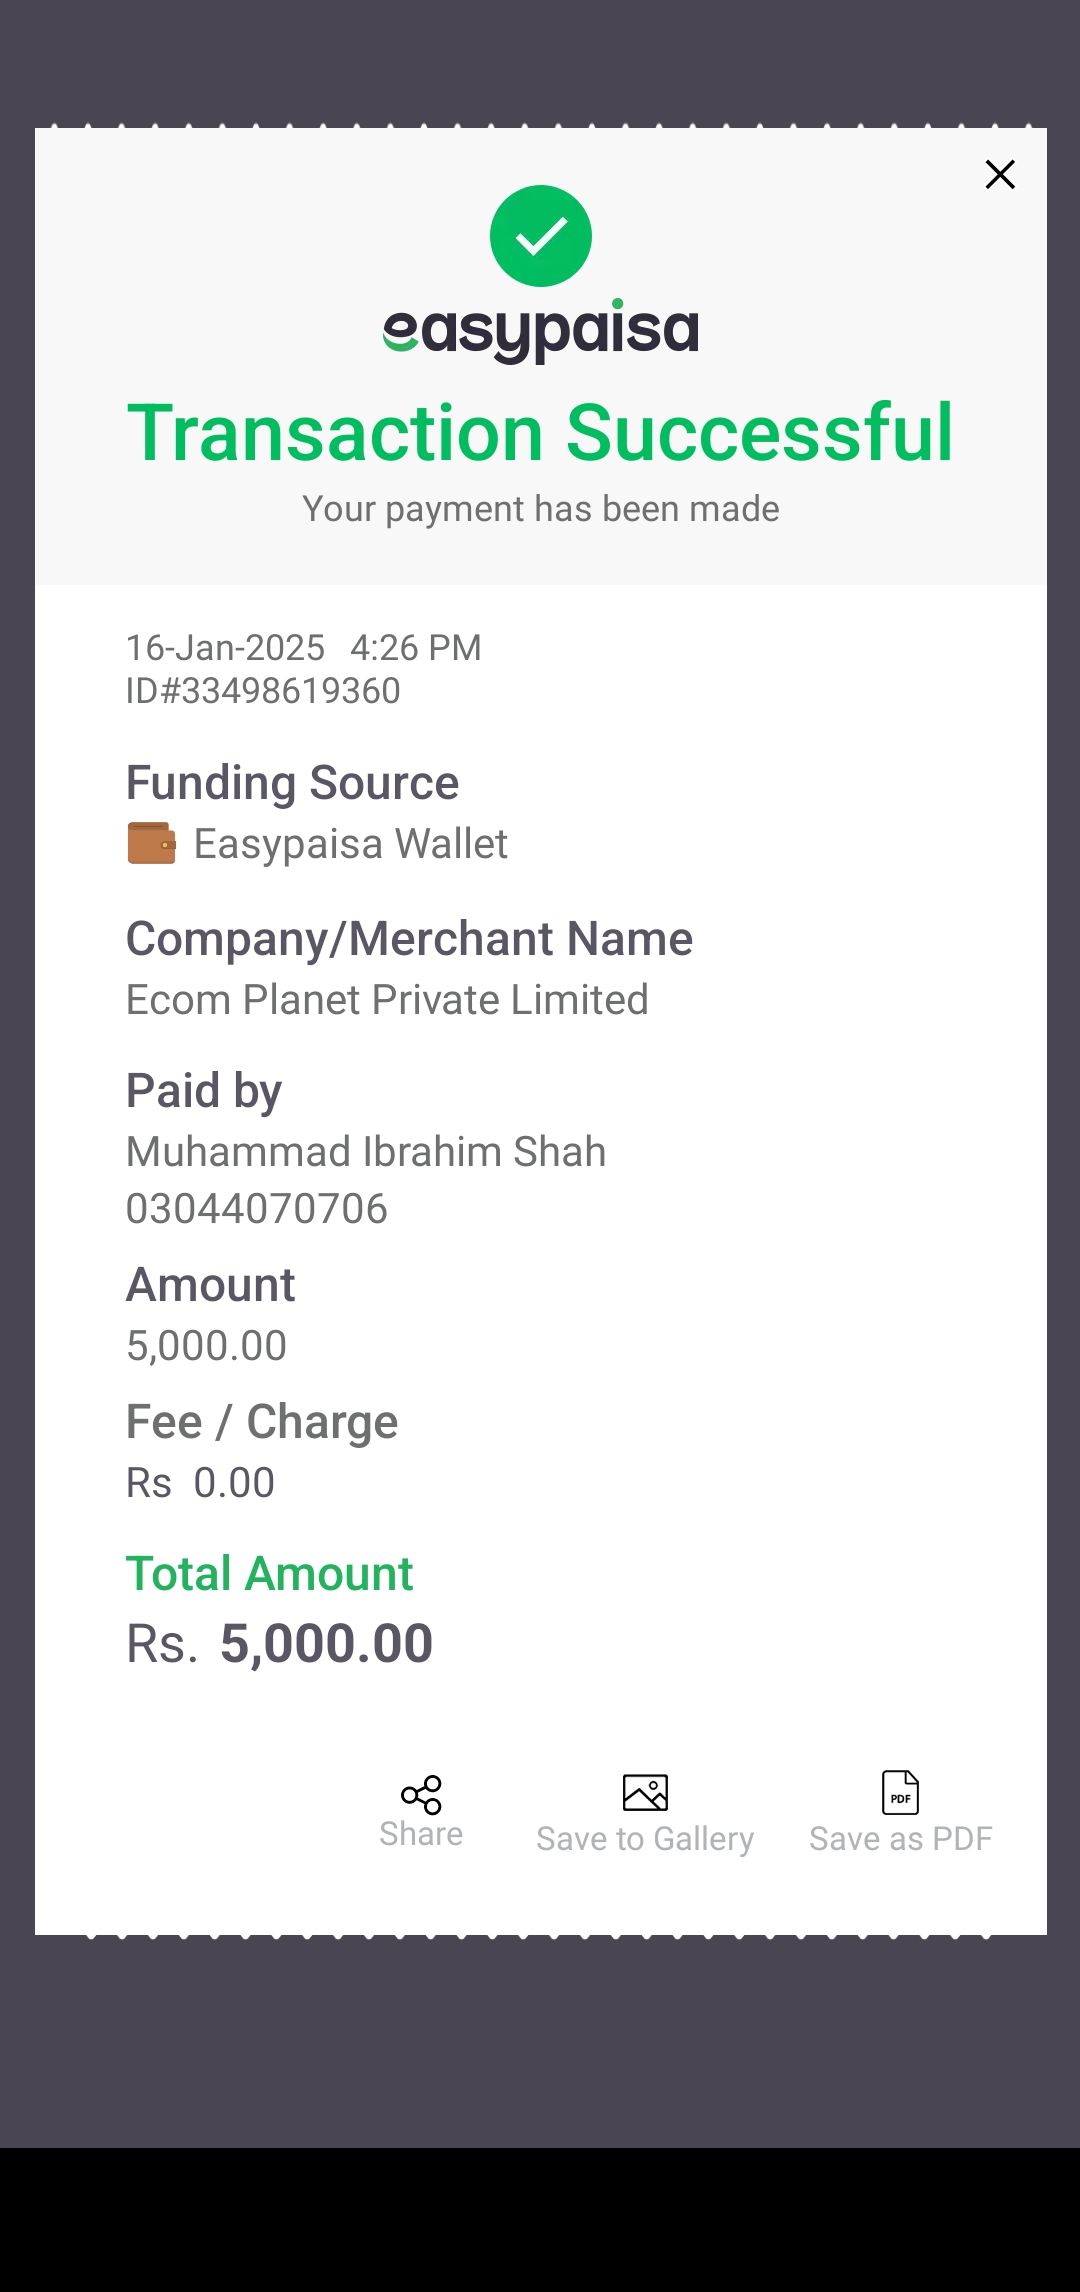Click the easypaisa logo
Image resolution: width=1080 pixels, height=2292 pixels.
click(x=541, y=331)
